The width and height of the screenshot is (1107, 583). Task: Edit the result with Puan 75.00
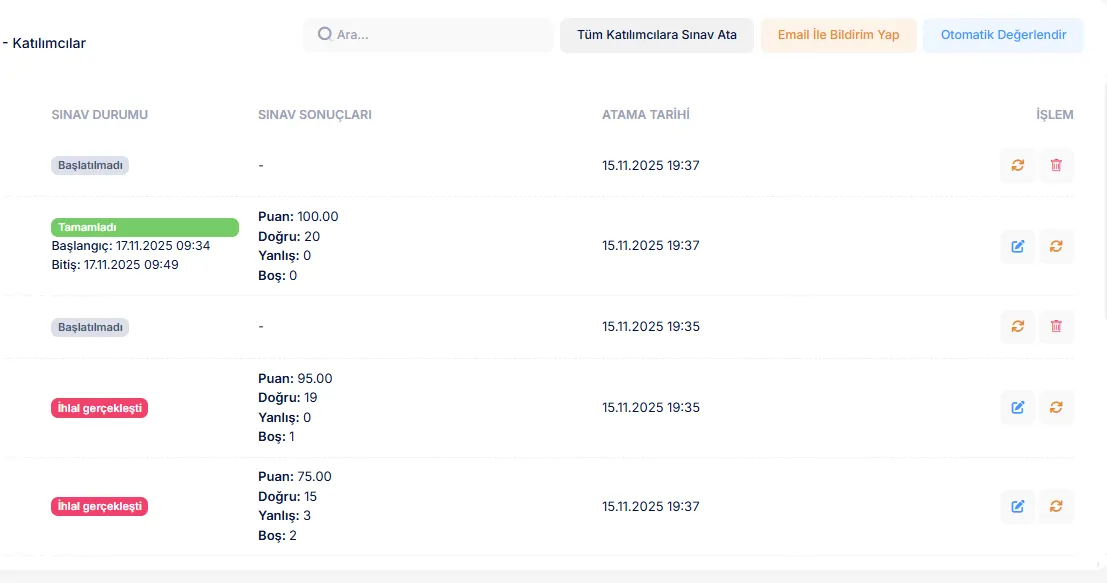tap(1017, 506)
